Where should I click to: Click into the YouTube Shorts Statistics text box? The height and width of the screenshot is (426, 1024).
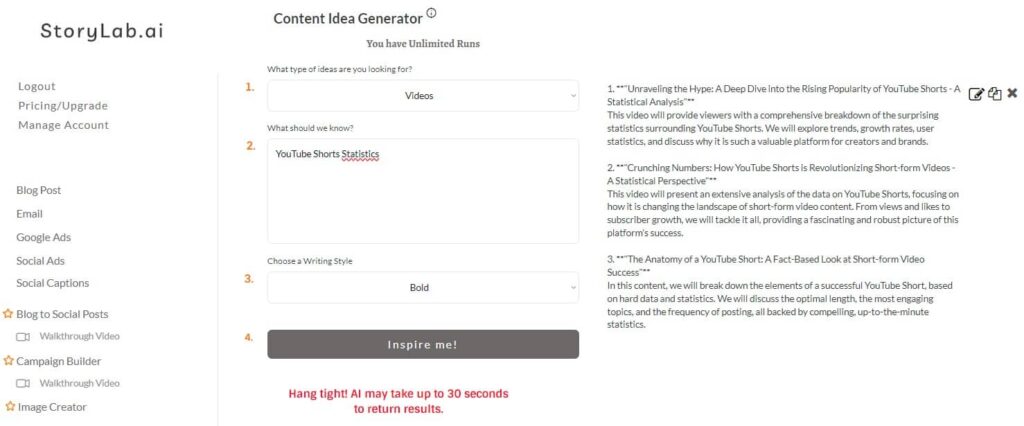[x=423, y=191]
